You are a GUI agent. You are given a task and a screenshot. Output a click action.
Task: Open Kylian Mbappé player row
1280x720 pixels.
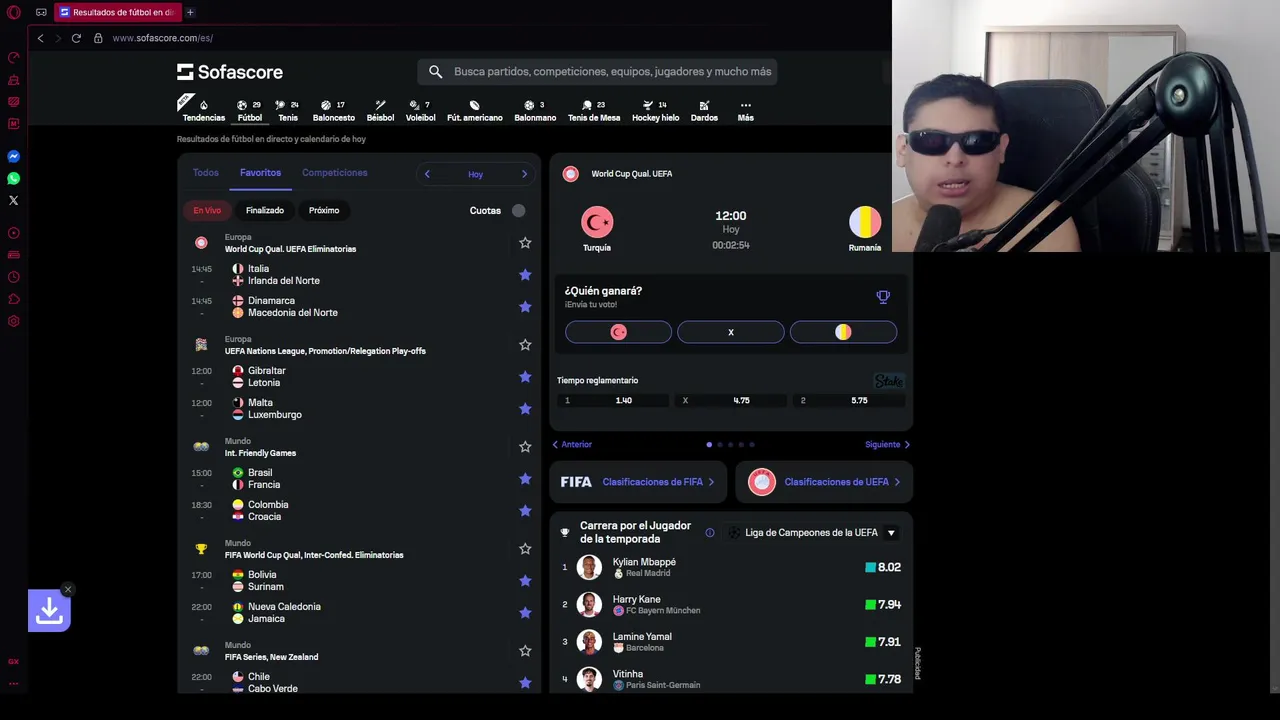point(731,567)
